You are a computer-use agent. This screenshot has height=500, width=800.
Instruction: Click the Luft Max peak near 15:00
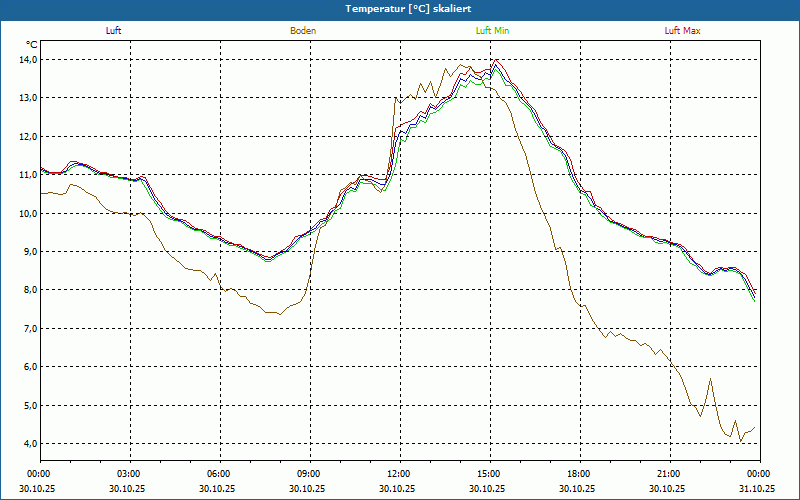[x=496, y=60]
